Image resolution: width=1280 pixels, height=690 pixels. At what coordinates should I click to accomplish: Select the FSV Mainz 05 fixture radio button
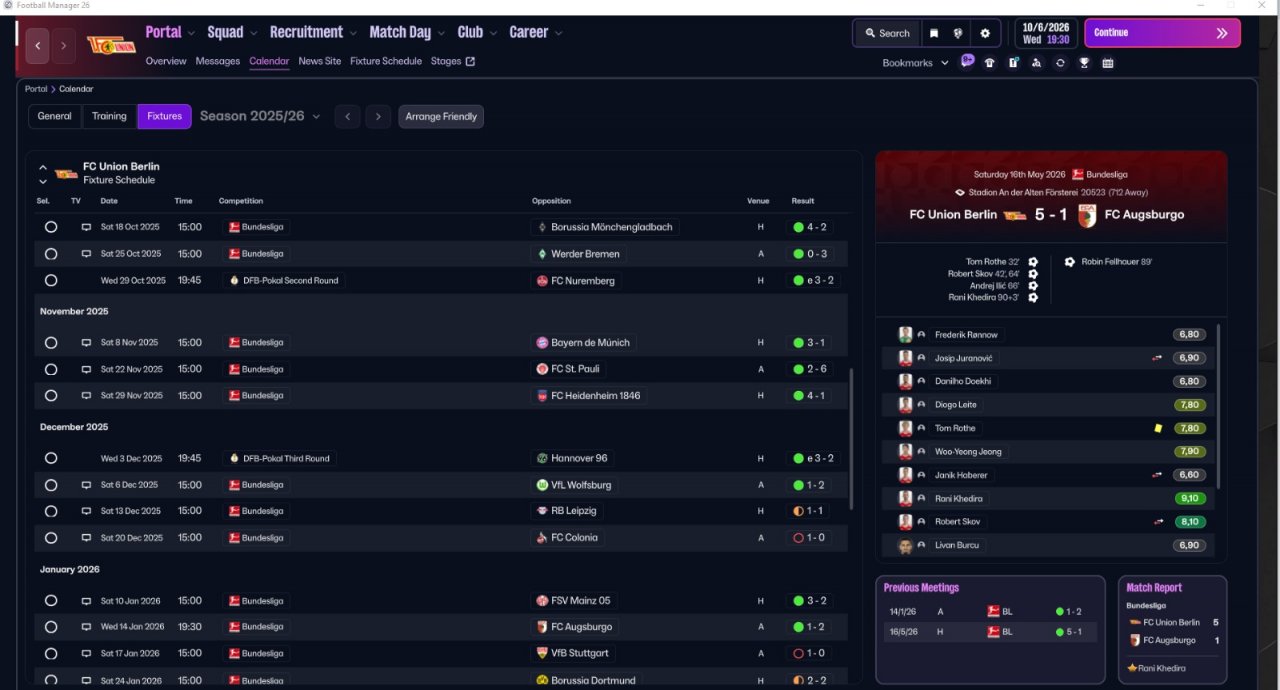pos(51,601)
